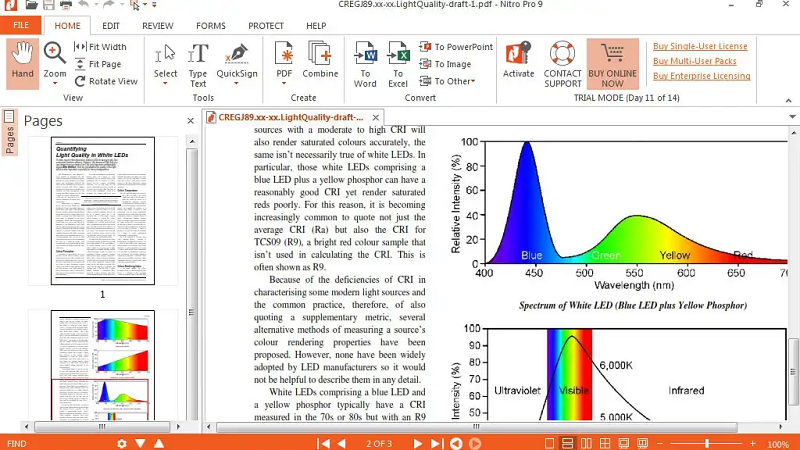Screen dimensions: 800x450
Task: Click the print icon in quick access toolbar
Action: click(65, 6)
